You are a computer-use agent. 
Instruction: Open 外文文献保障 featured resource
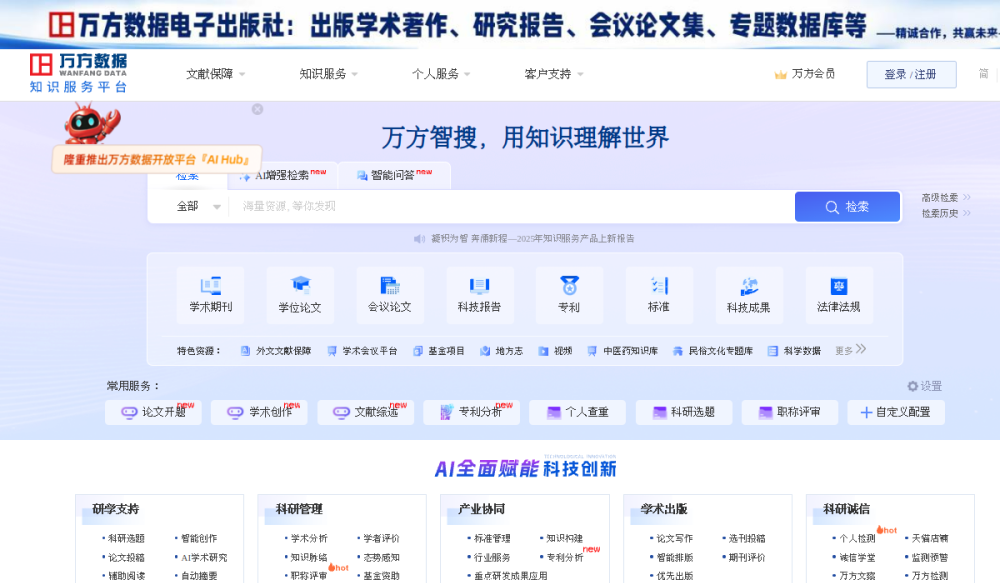click(x=276, y=351)
